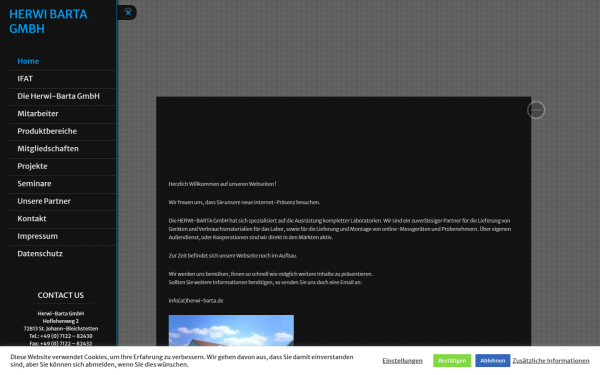600x375 pixels.
Task: Select Datenschutz in the navigation
Action: click(x=40, y=254)
